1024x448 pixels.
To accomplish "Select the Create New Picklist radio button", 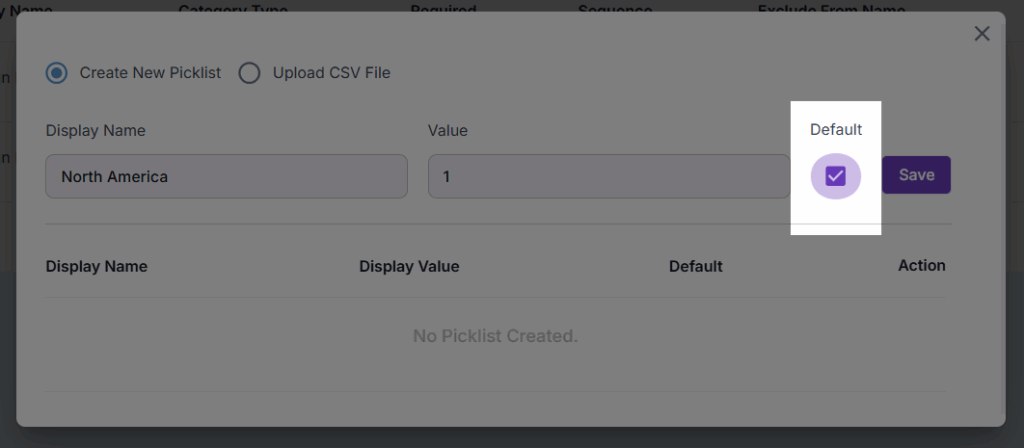I will point(57,72).
